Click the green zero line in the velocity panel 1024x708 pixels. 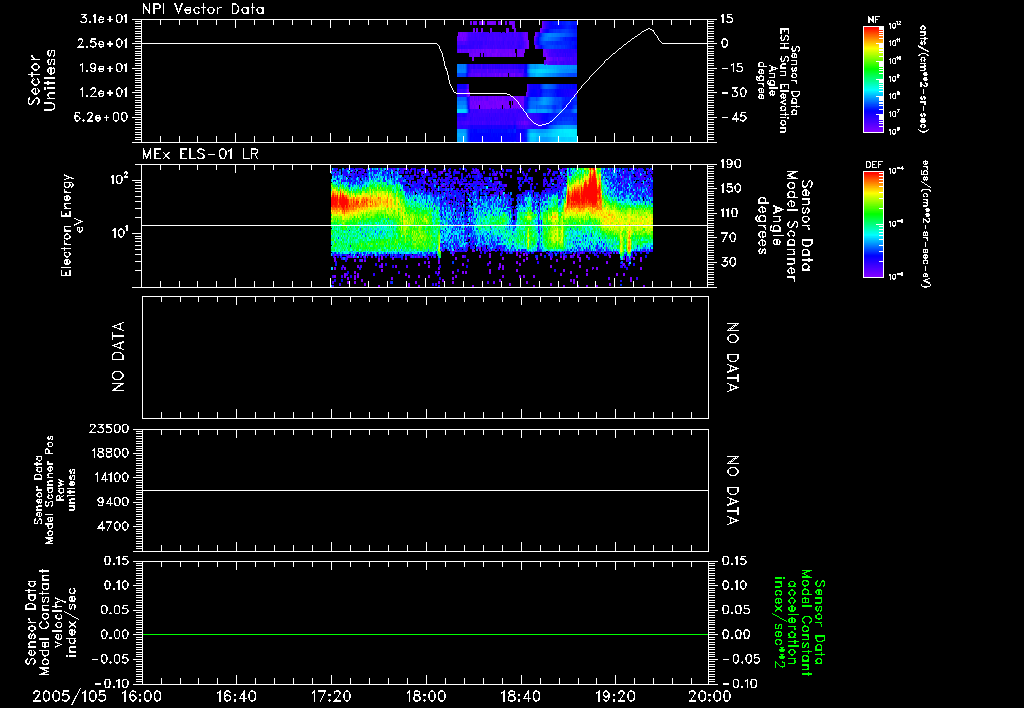(425, 634)
